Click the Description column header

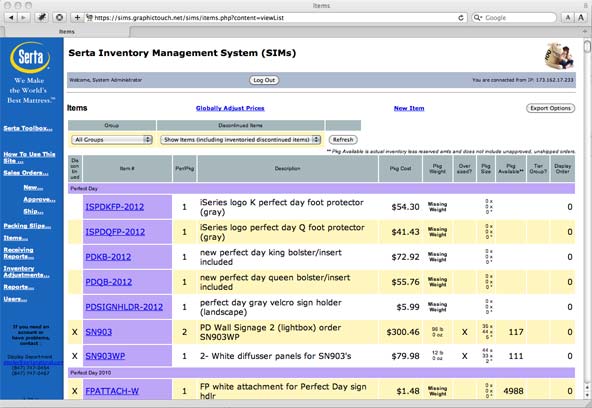(287, 169)
